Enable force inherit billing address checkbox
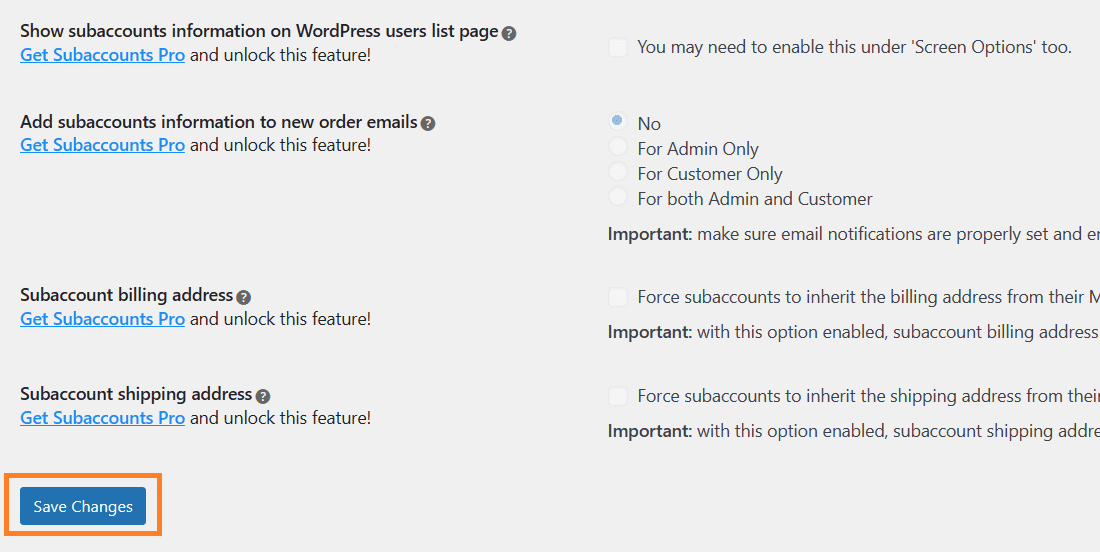1100x552 pixels. point(617,297)
